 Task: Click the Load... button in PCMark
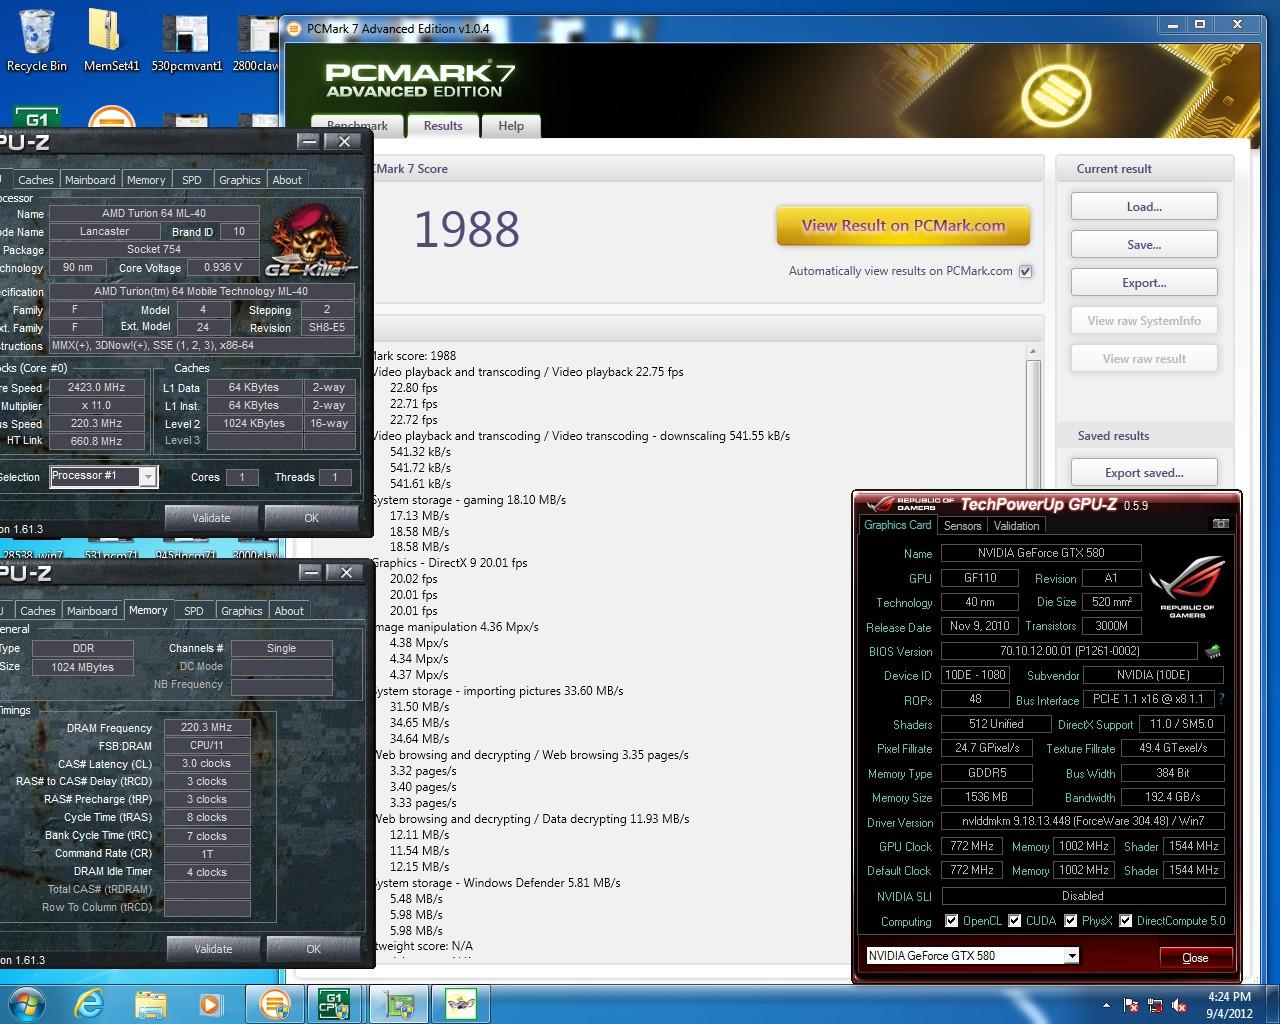coord(1144,207)
